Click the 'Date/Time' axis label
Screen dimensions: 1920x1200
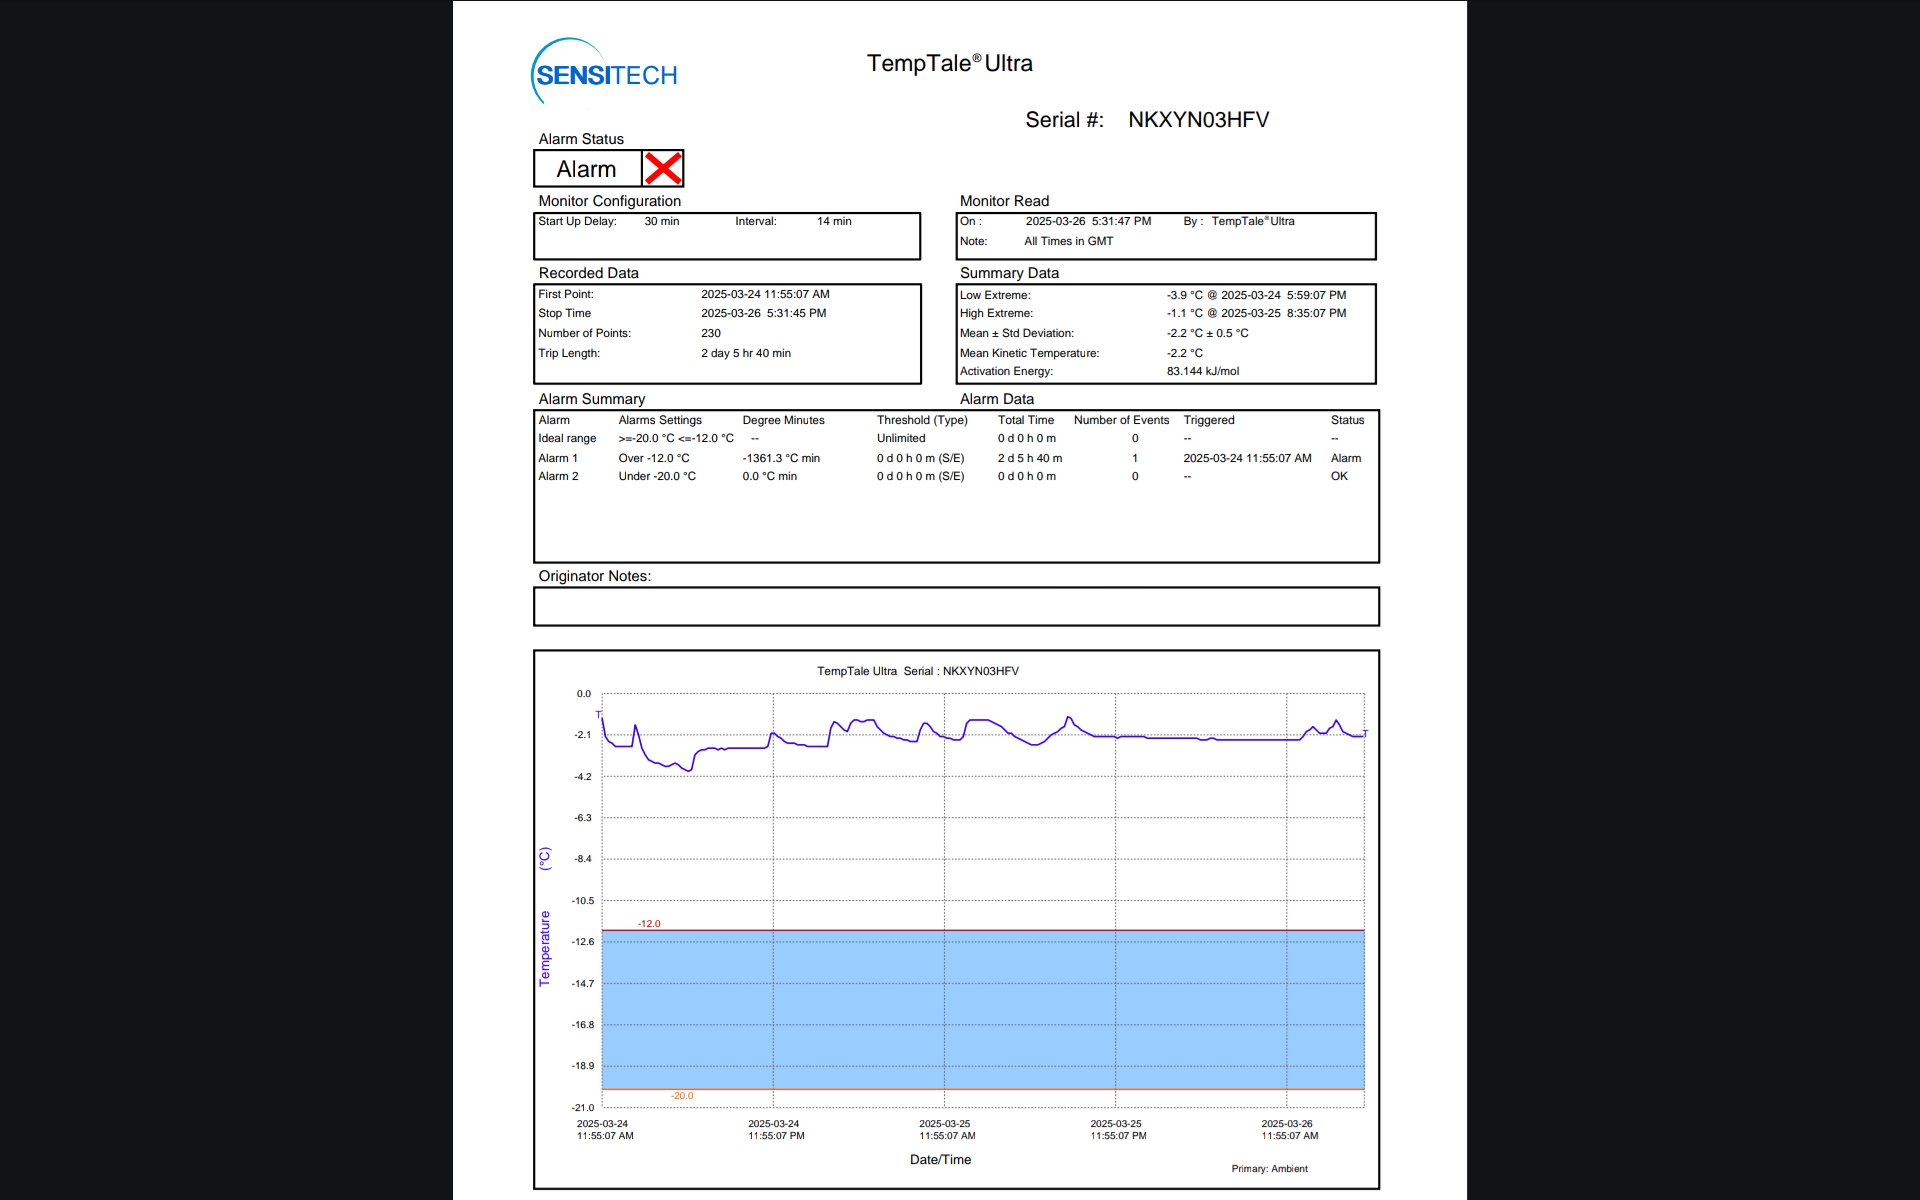[940, 1160]
